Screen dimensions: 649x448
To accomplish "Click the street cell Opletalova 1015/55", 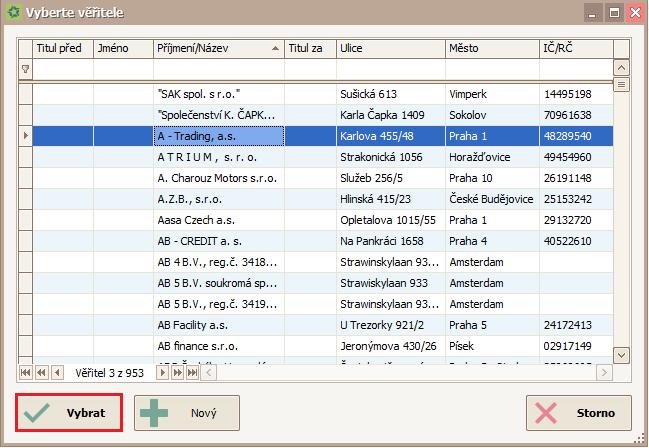I will (x=391, y=220).
